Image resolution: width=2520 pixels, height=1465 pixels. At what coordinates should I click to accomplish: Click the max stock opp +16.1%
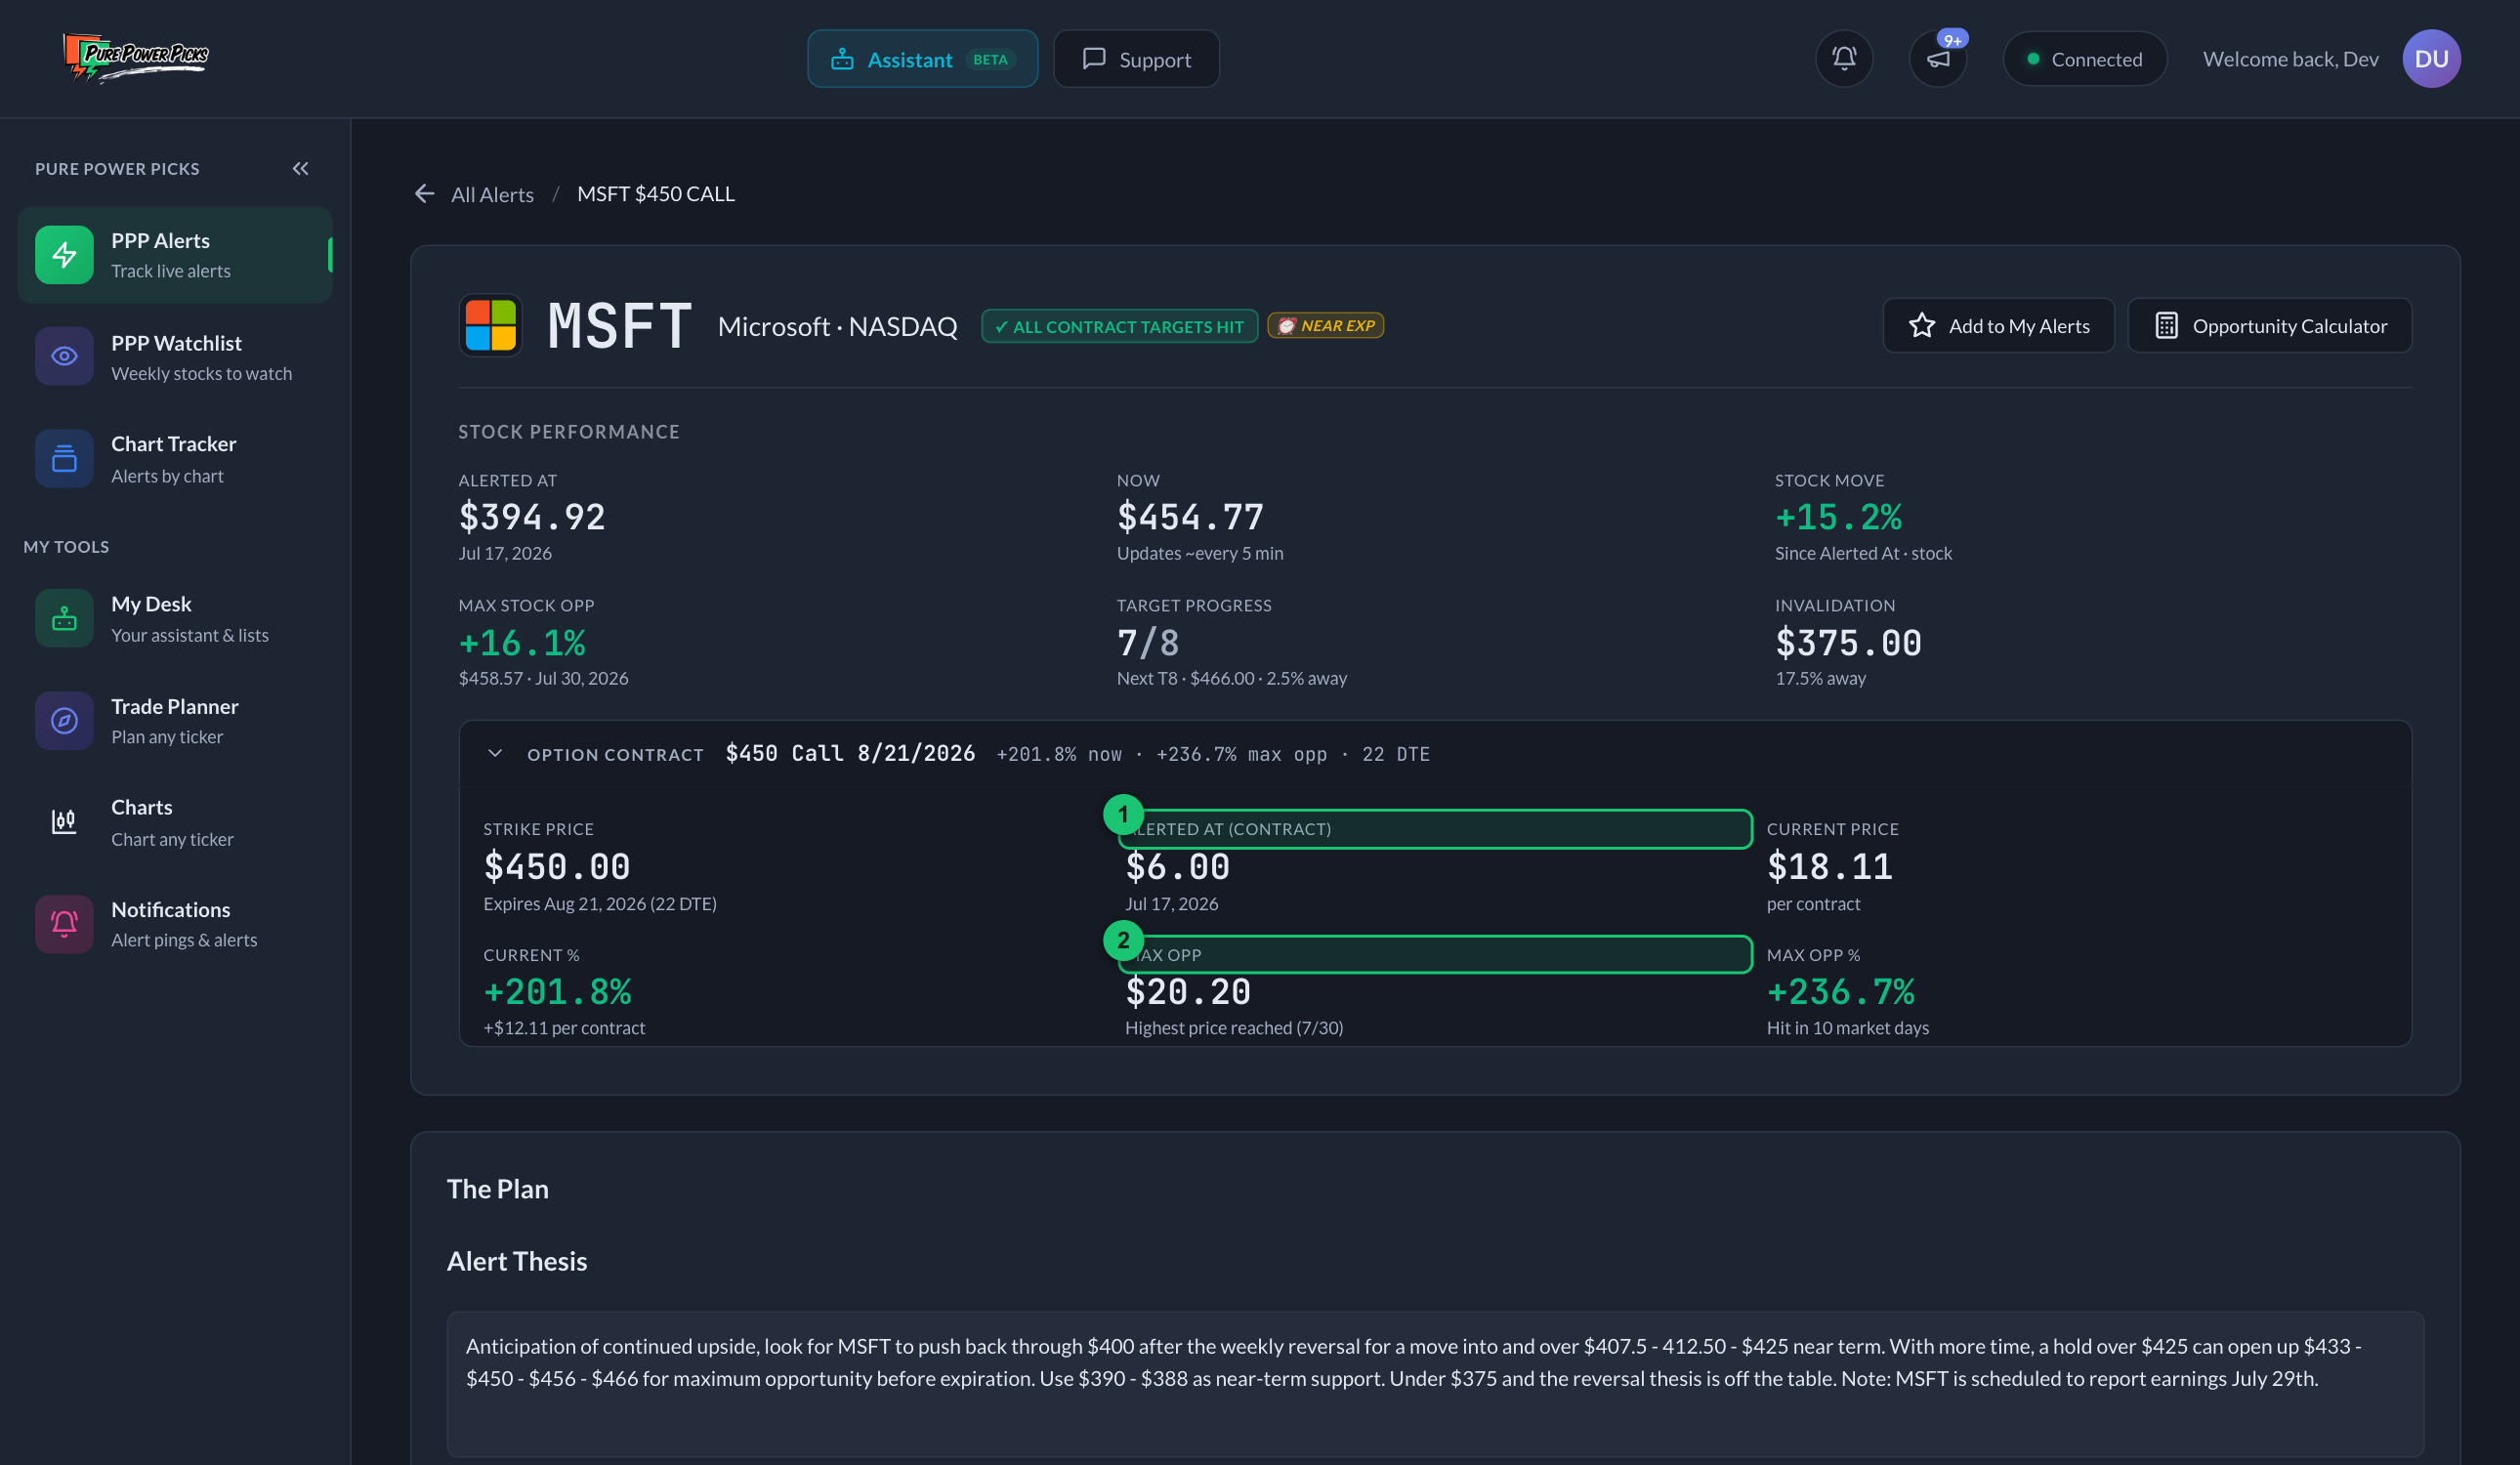[522, 642]
